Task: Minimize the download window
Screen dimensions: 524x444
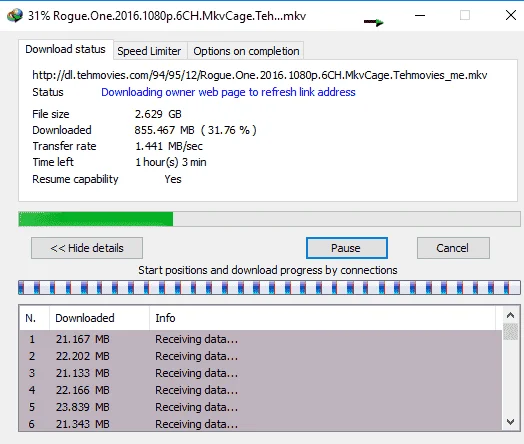Action: point(420,15)
